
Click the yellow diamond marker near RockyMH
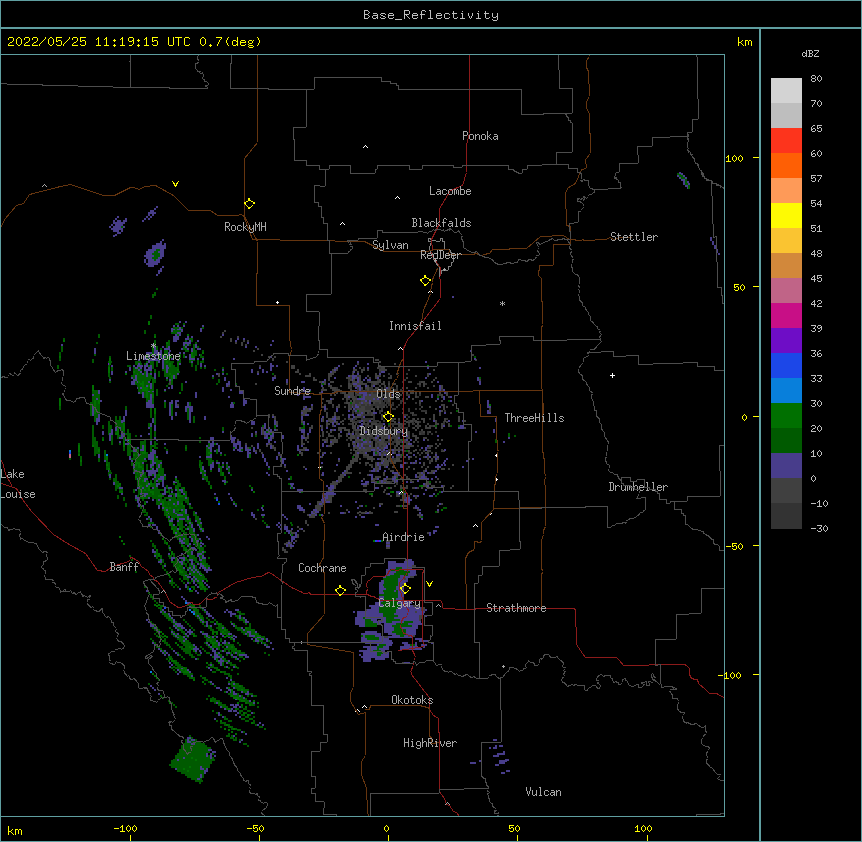coord(249,204)
